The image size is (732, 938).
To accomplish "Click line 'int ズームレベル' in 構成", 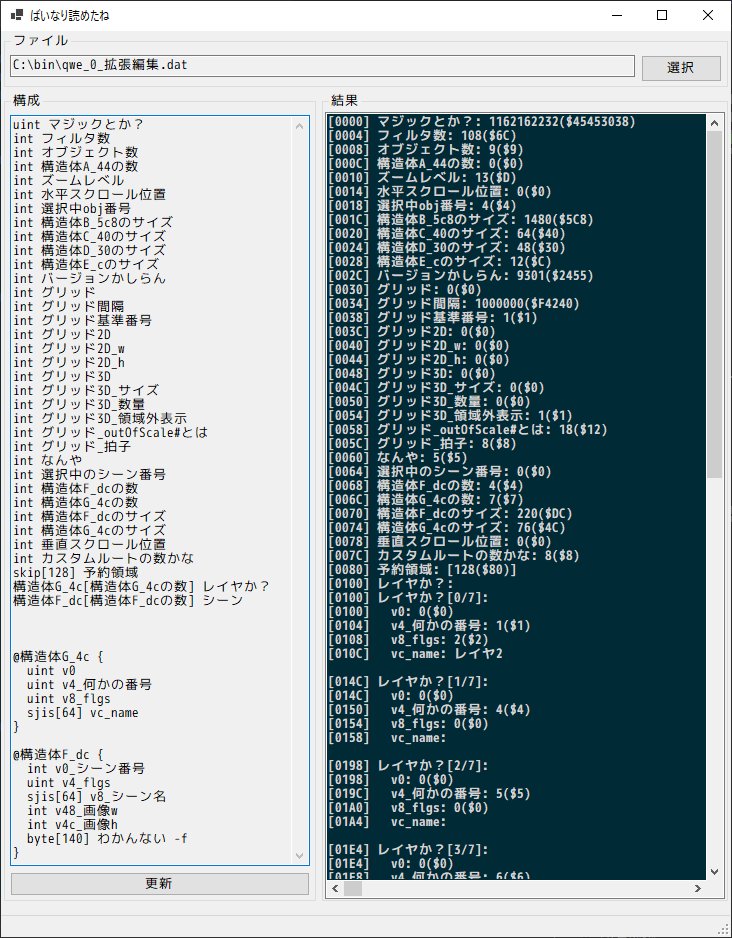I will (x=68, y=180).
